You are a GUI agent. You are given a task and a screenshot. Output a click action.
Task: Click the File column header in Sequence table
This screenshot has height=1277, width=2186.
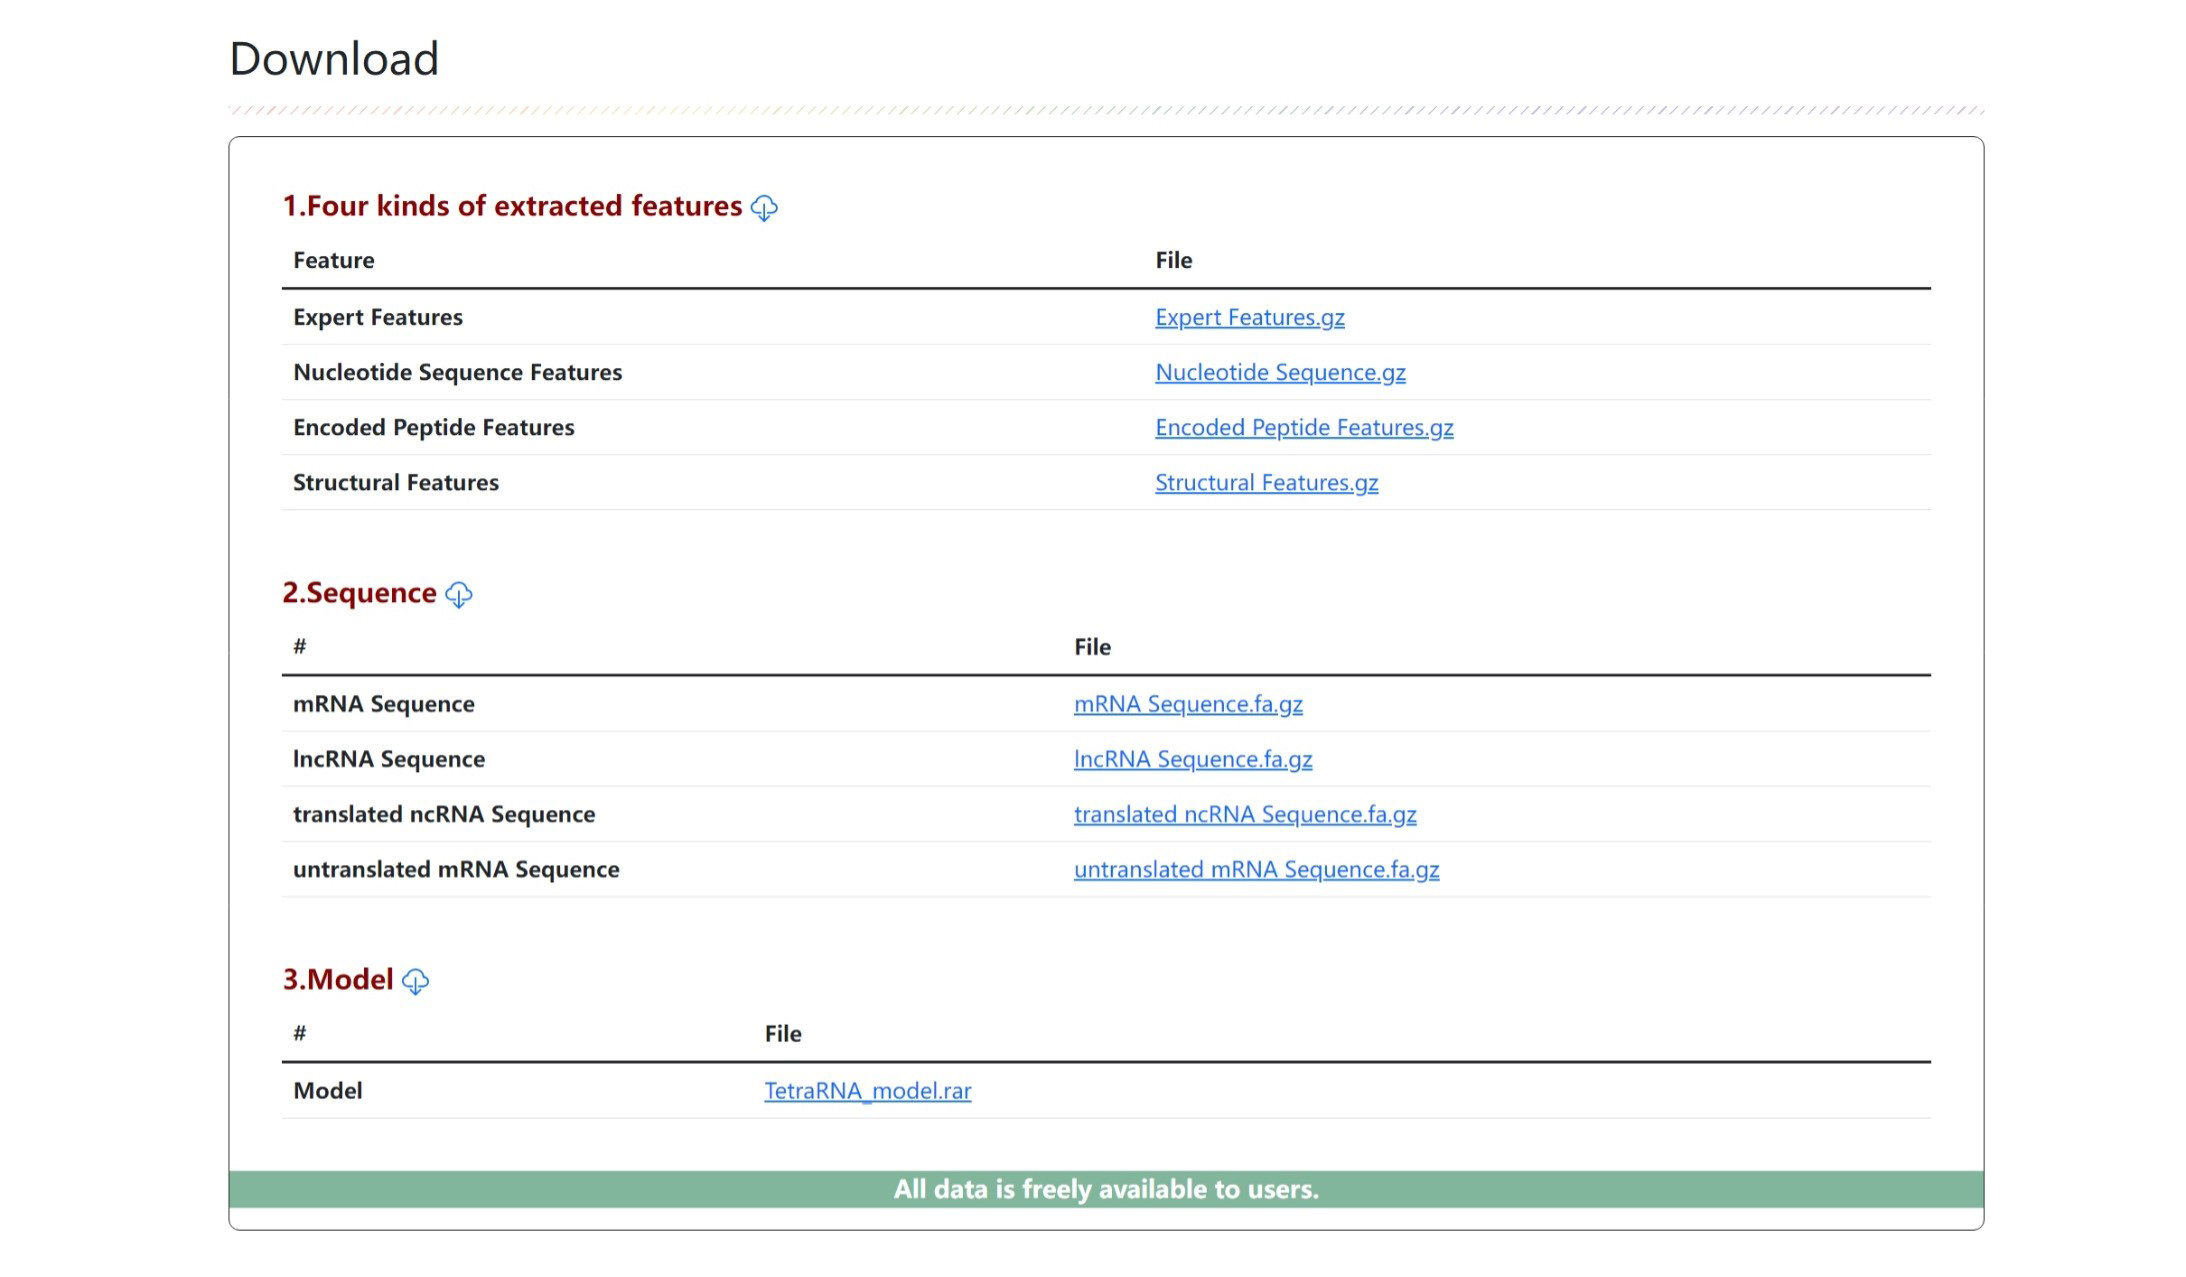click(1092, 647)
